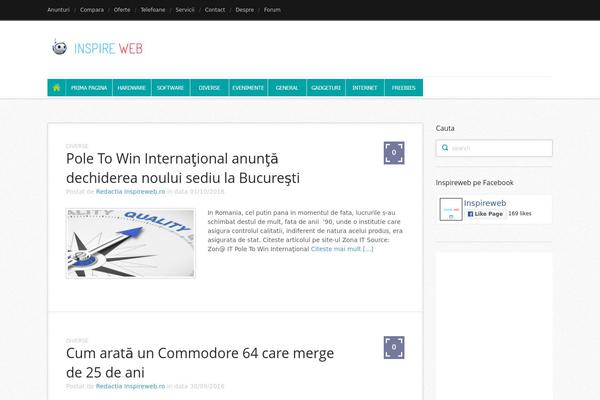Select the Gadgeturi category tab

(x=326, y=88)
